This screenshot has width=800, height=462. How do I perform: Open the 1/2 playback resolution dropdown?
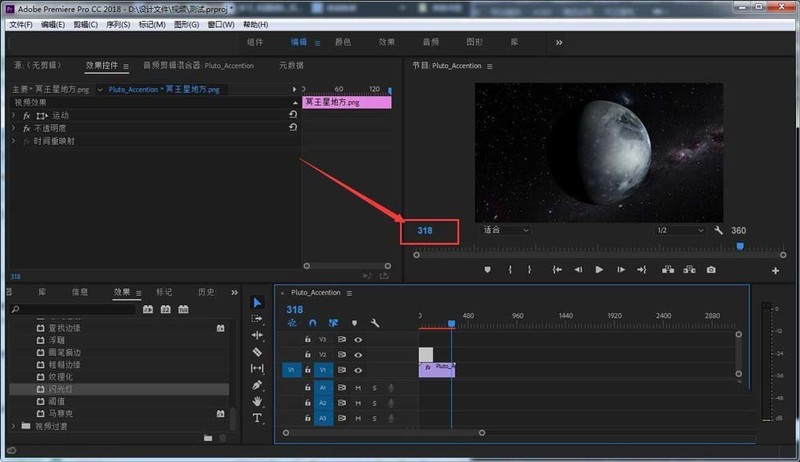[x=680, y=230]
